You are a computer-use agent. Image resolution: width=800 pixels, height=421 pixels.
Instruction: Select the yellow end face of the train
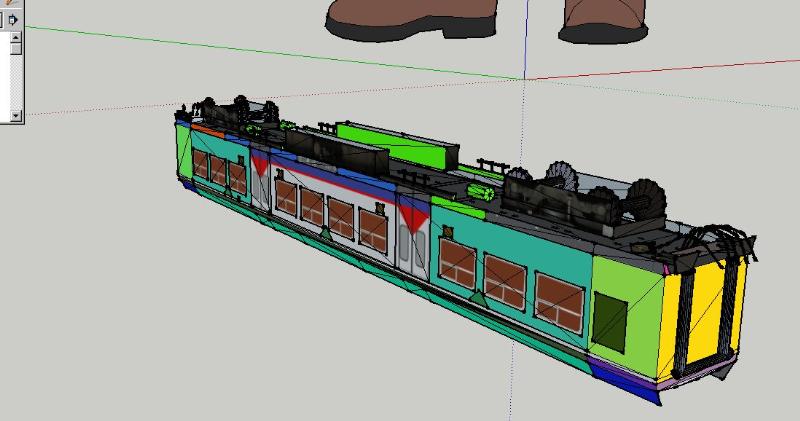pos(708,312)
